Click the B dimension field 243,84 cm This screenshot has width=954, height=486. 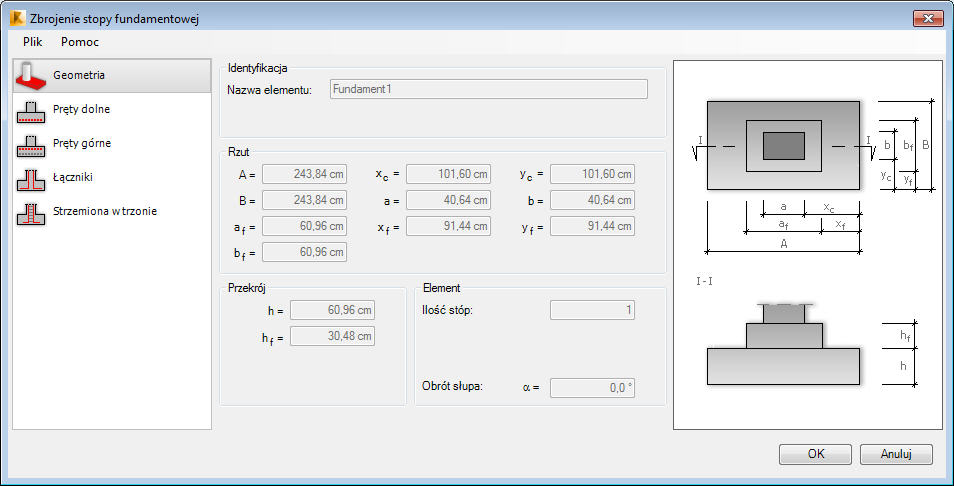click(x=304, y=200)
